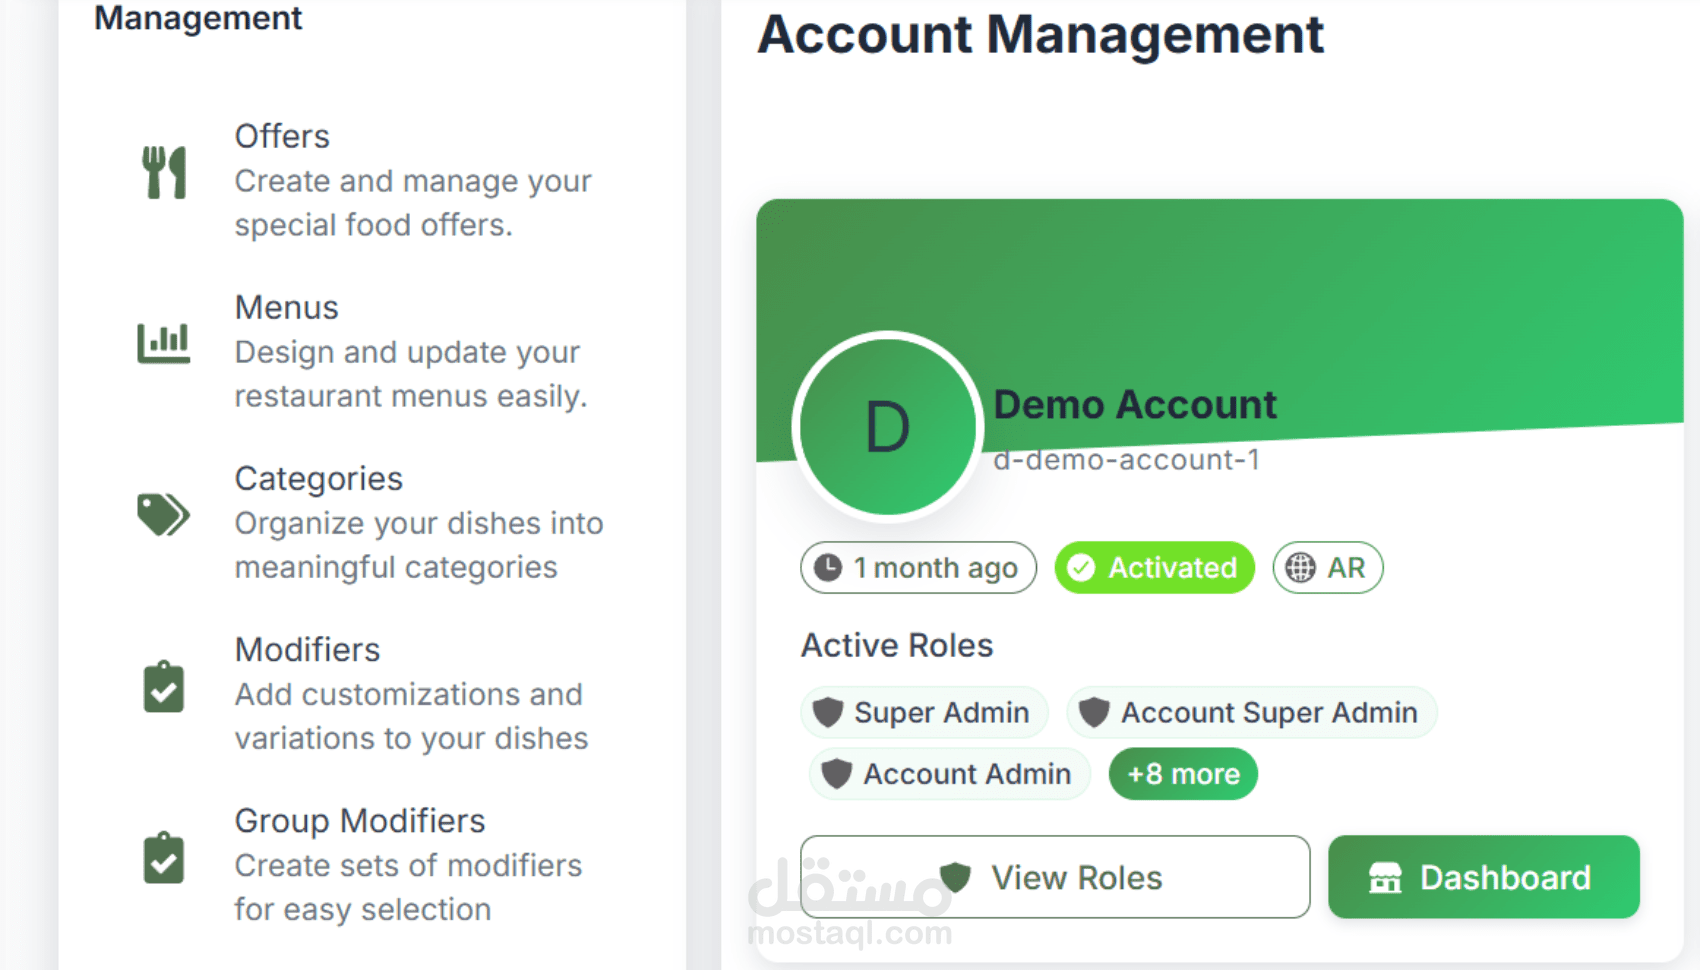Click the Modifiers clipboard check icon
Viewport: 1700px width, 970px height.
[x=164, y=687]
